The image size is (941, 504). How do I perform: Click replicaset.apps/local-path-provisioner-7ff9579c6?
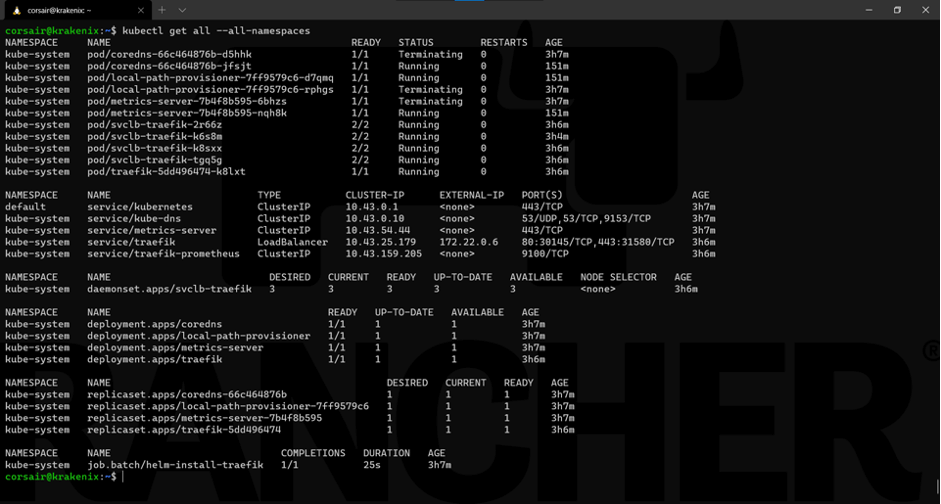[x=228, y=406]
